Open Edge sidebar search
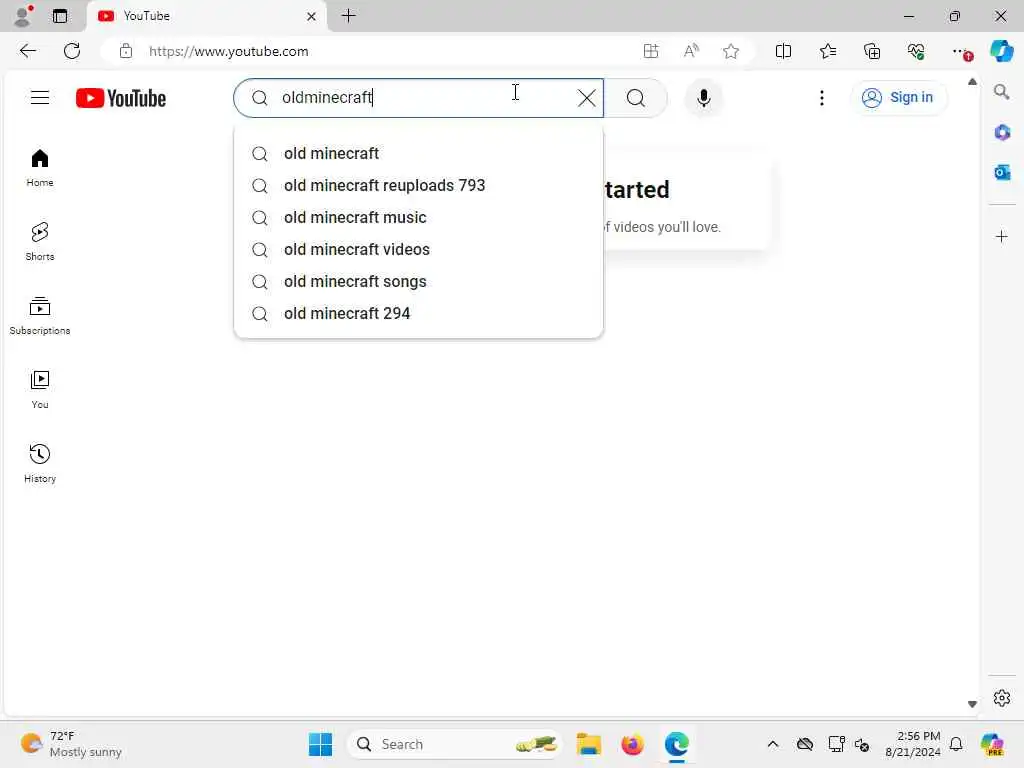This screenshot has height=768, width=1024. pyautogui.click(x=1001, y=92)
